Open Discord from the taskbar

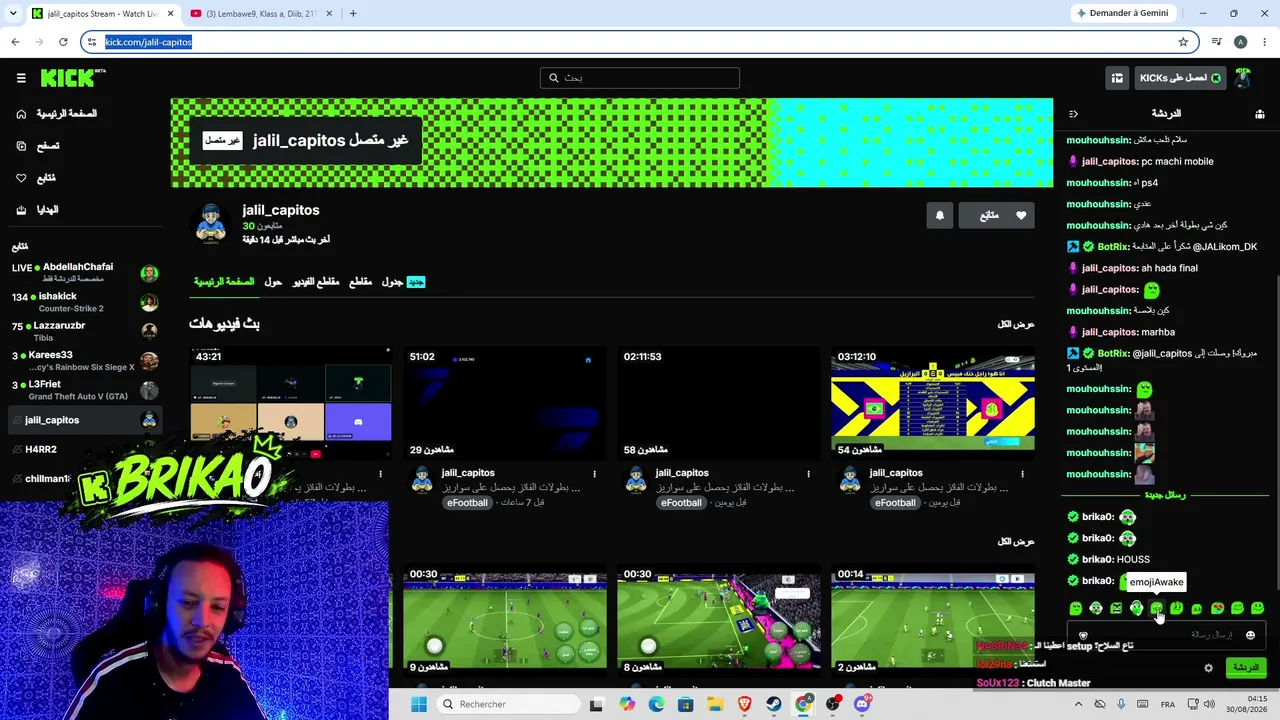pyautogui.click(x=862, y=705)
